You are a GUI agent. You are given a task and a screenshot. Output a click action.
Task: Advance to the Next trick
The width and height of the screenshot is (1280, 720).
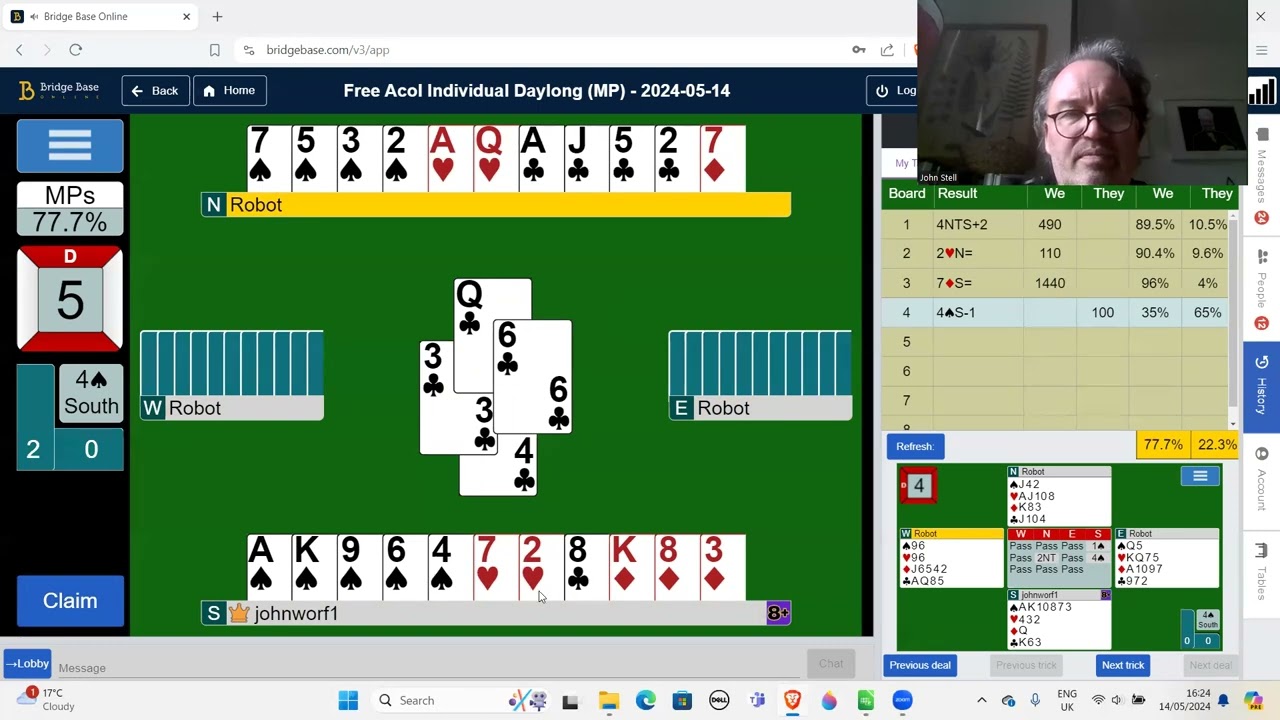[1122, 665]
